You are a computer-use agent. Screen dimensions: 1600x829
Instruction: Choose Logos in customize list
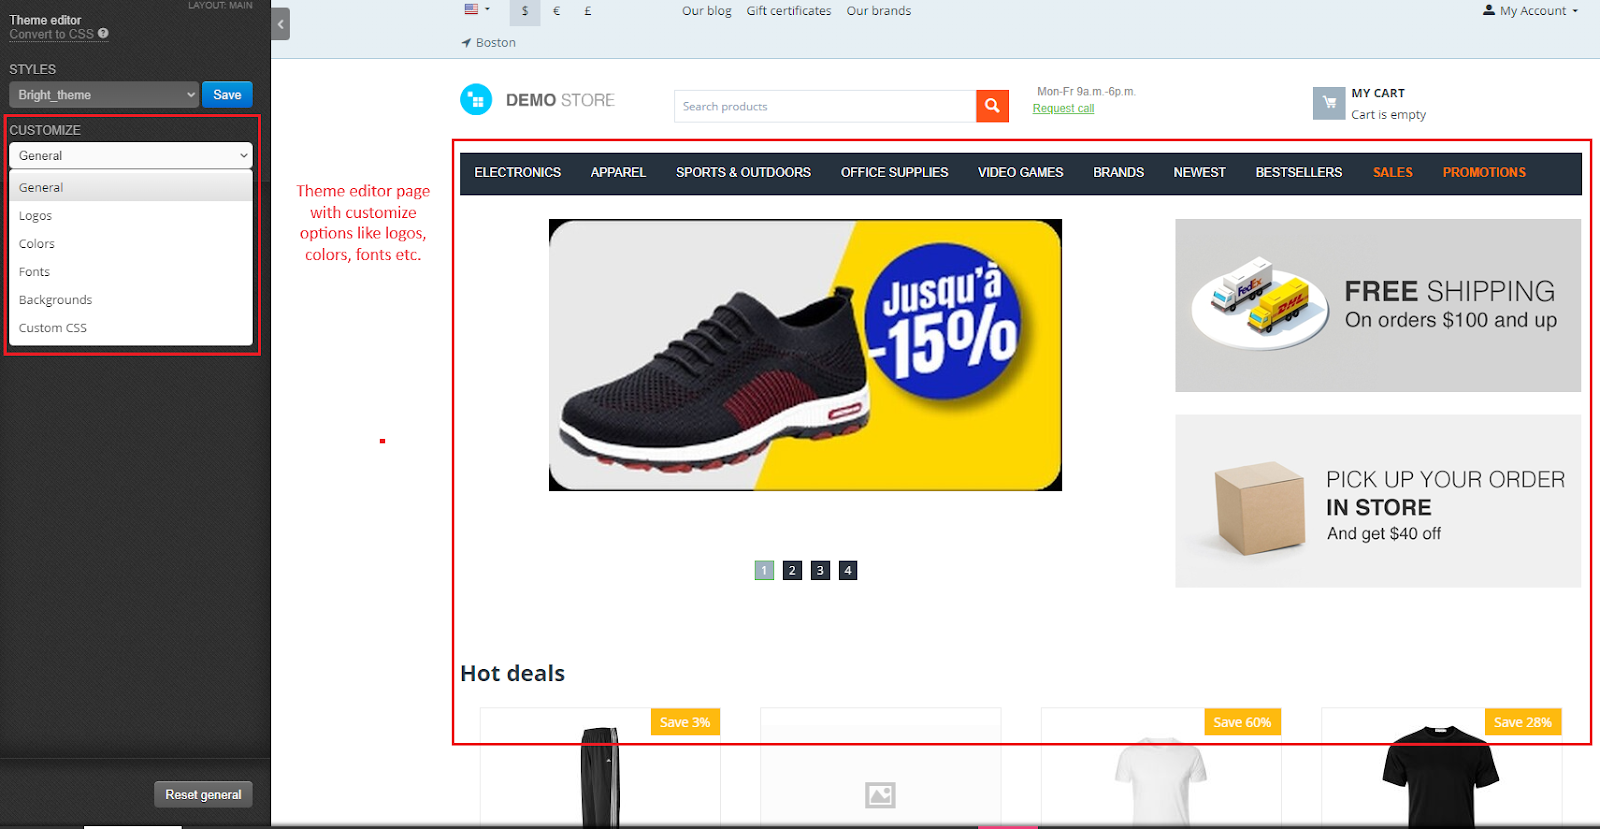point(131,215)
